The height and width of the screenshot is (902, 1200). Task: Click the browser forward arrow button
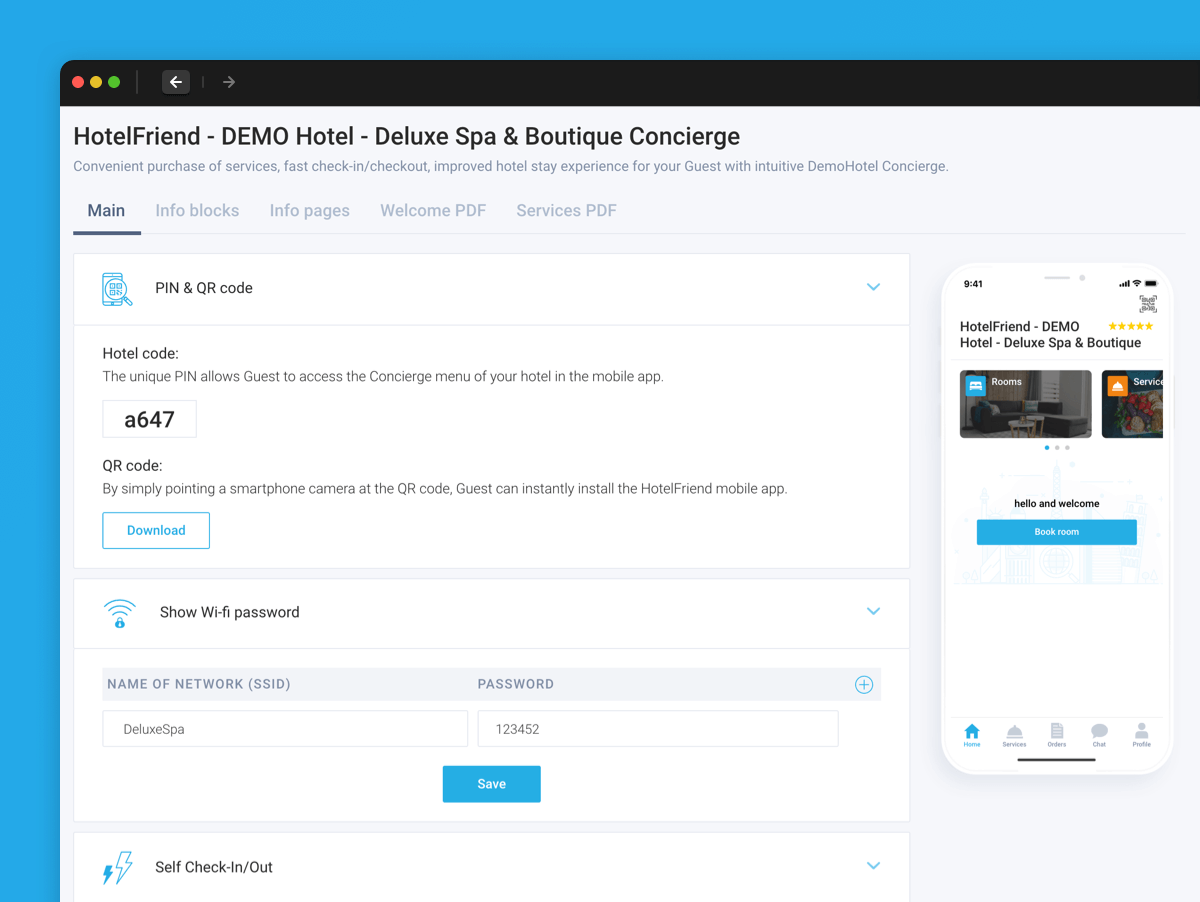(229, 82)
